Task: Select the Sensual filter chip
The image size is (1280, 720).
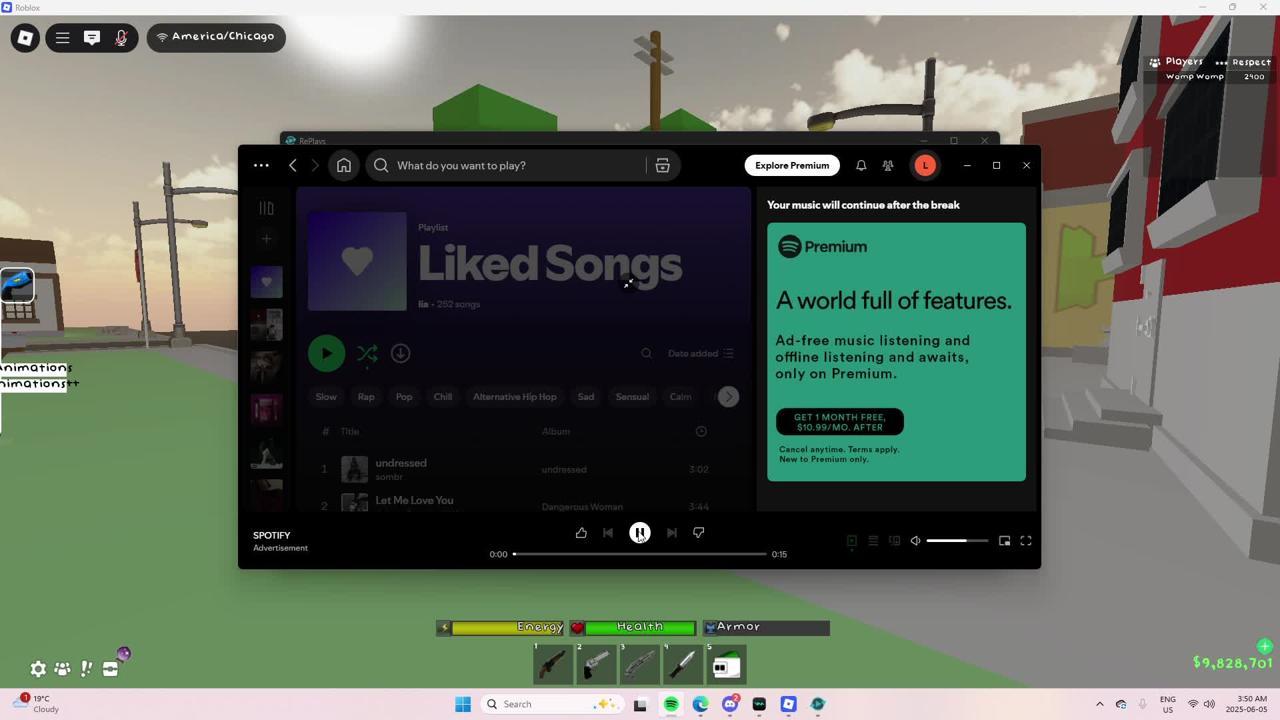Action: [632, 397]
